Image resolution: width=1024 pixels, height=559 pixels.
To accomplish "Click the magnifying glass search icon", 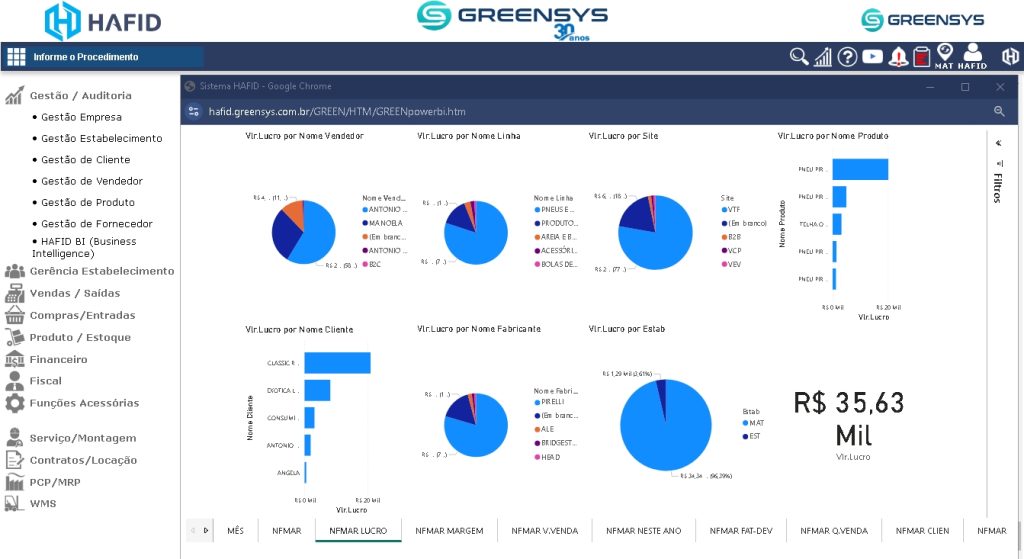I will [x=799, y=57].
